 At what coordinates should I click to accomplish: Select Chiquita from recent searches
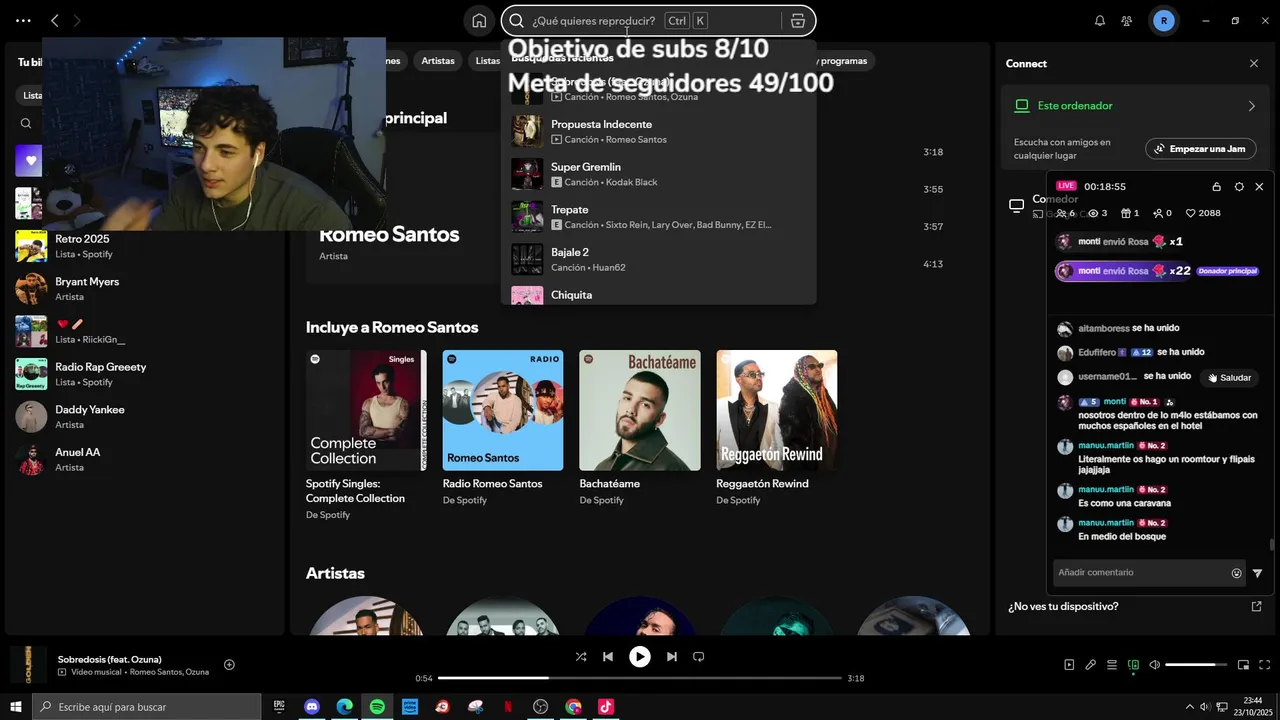pos(659,294)
